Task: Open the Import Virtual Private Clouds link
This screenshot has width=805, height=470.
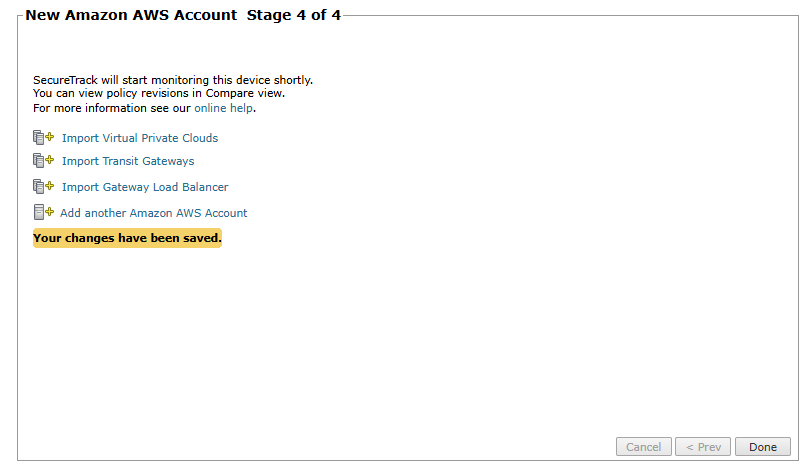Action: click(x=139, y=138)
